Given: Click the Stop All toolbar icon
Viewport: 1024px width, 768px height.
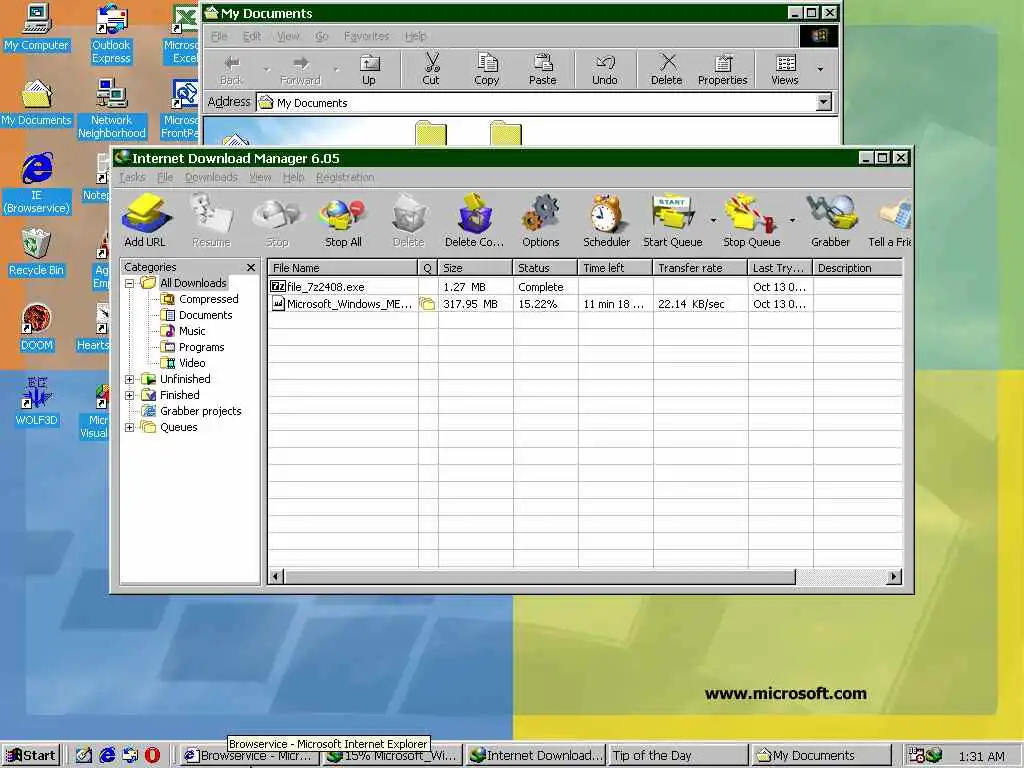Looking at the screenshot, I should [343, 220].
